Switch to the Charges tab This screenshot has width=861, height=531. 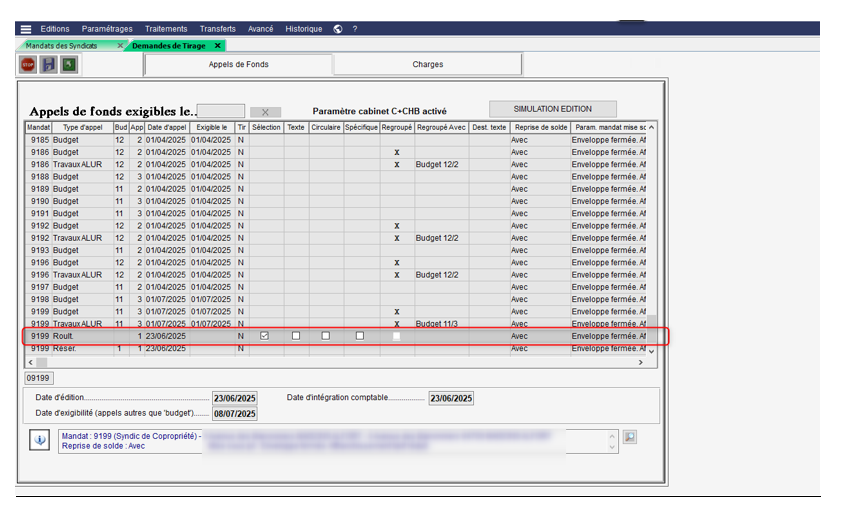tap(428, 65)
